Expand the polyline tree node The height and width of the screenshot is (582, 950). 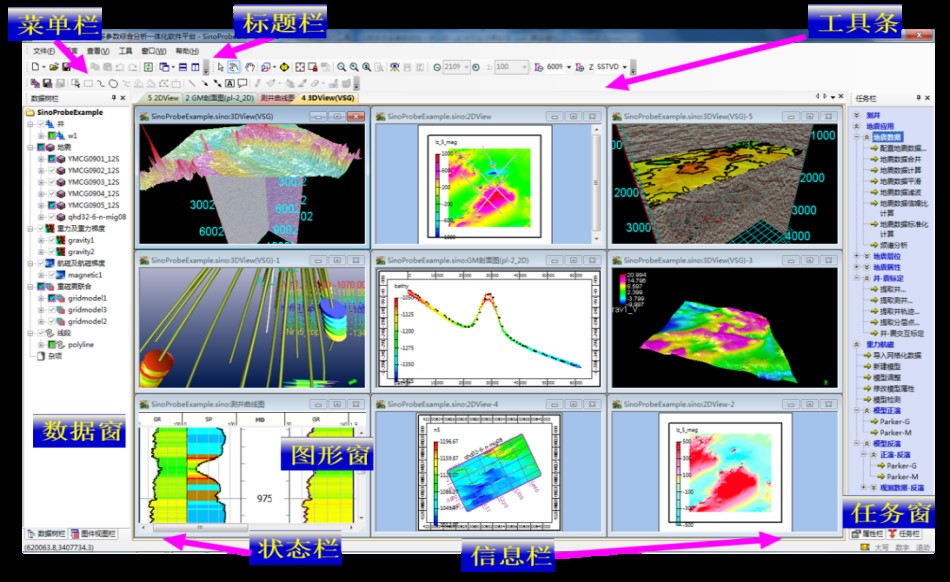[41, 344]
